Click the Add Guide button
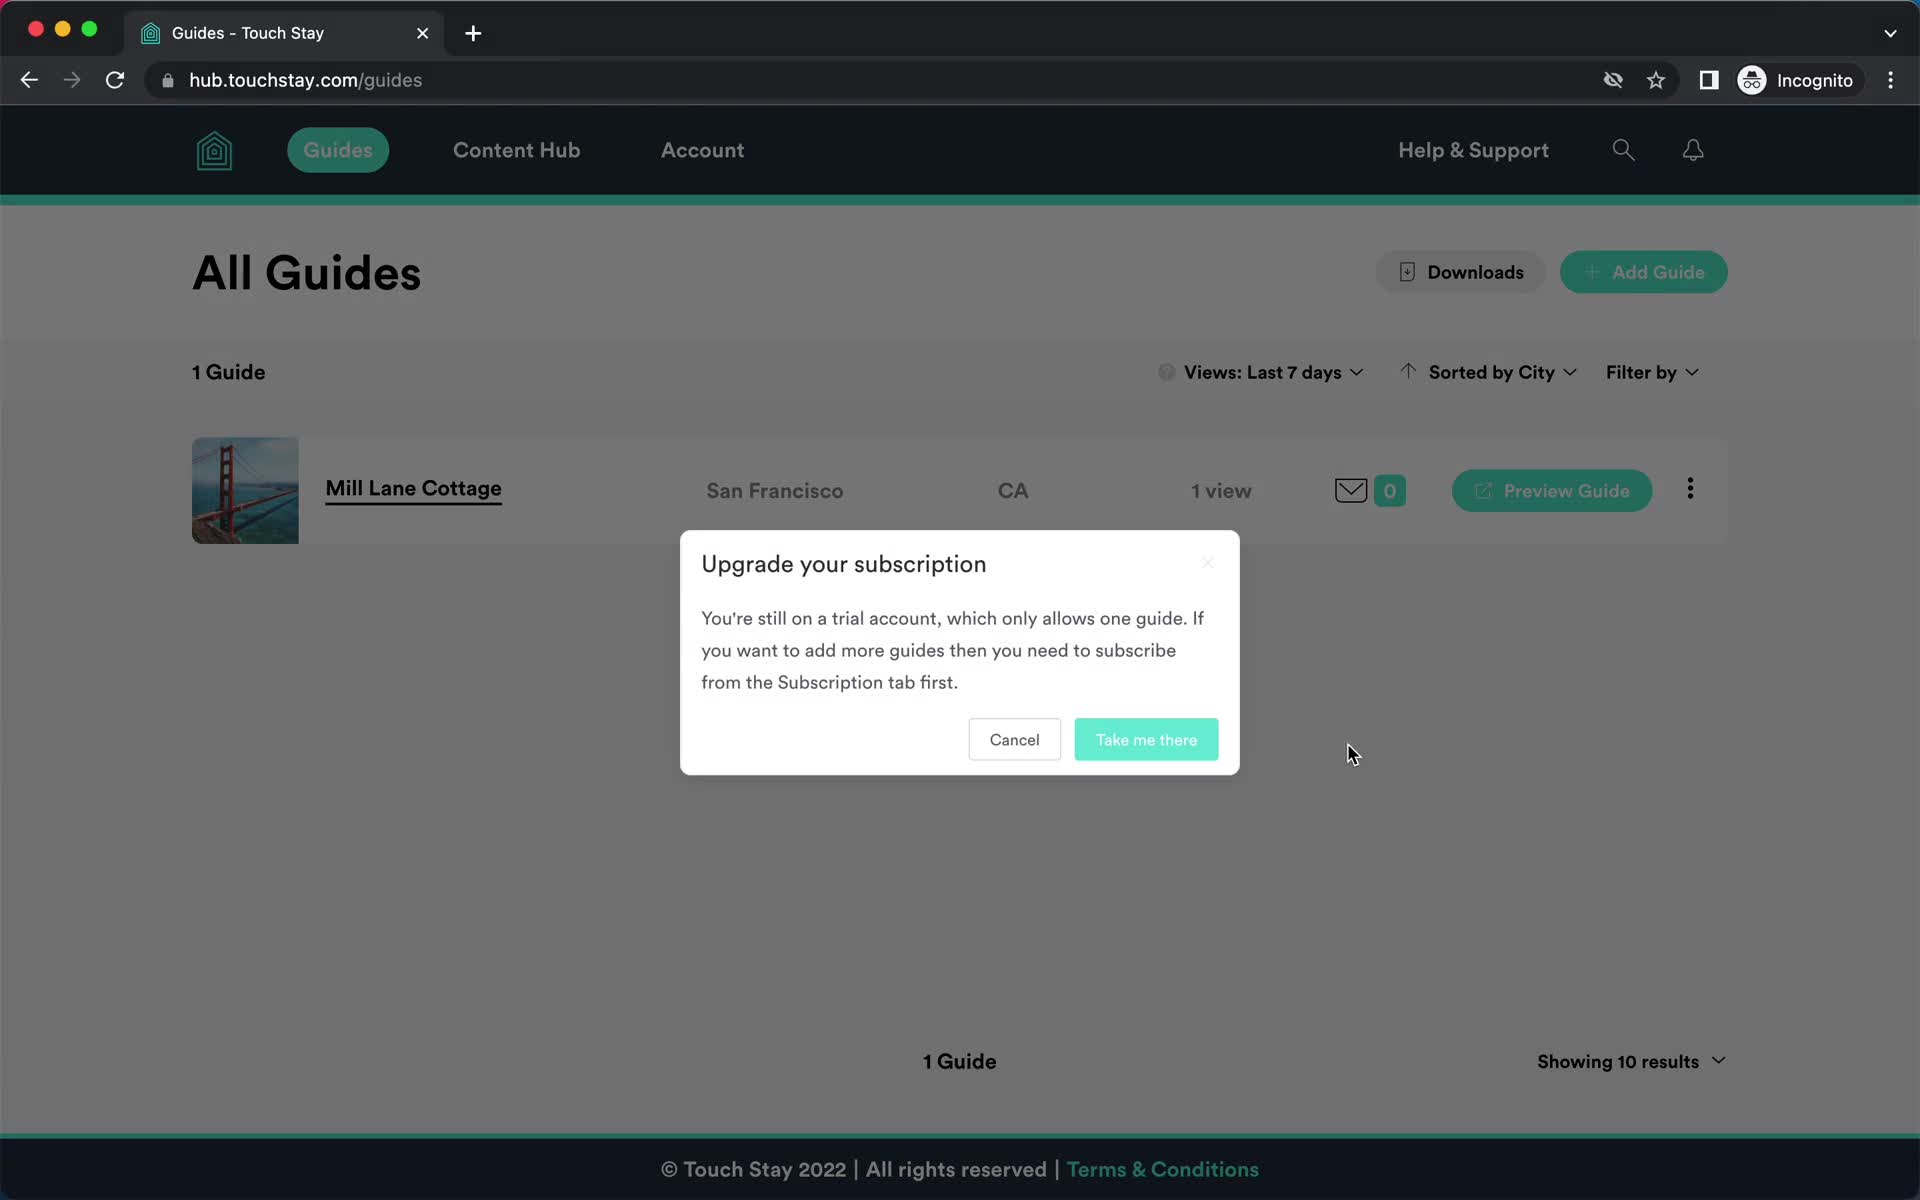 [1643, 272]
